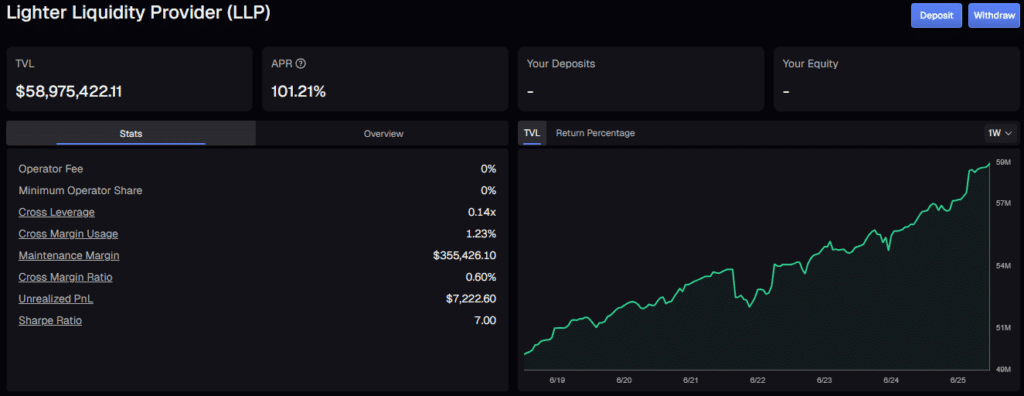Click the APR info question mark icon
The width and height of the screenshot is (1024, 396).
point(300,64)
